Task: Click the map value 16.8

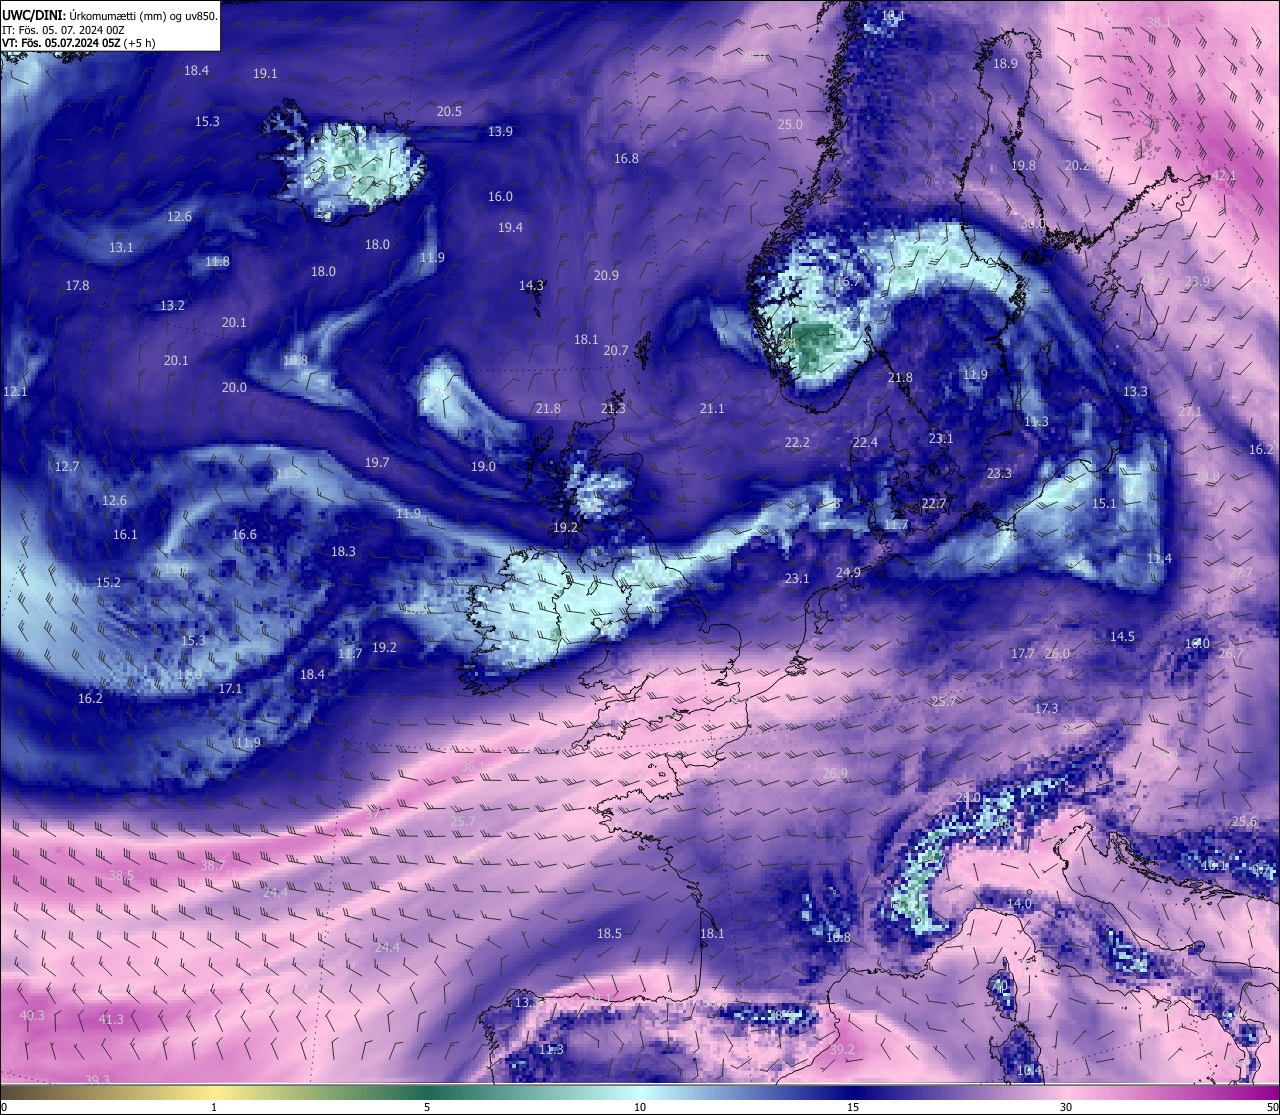Action: 626,158
